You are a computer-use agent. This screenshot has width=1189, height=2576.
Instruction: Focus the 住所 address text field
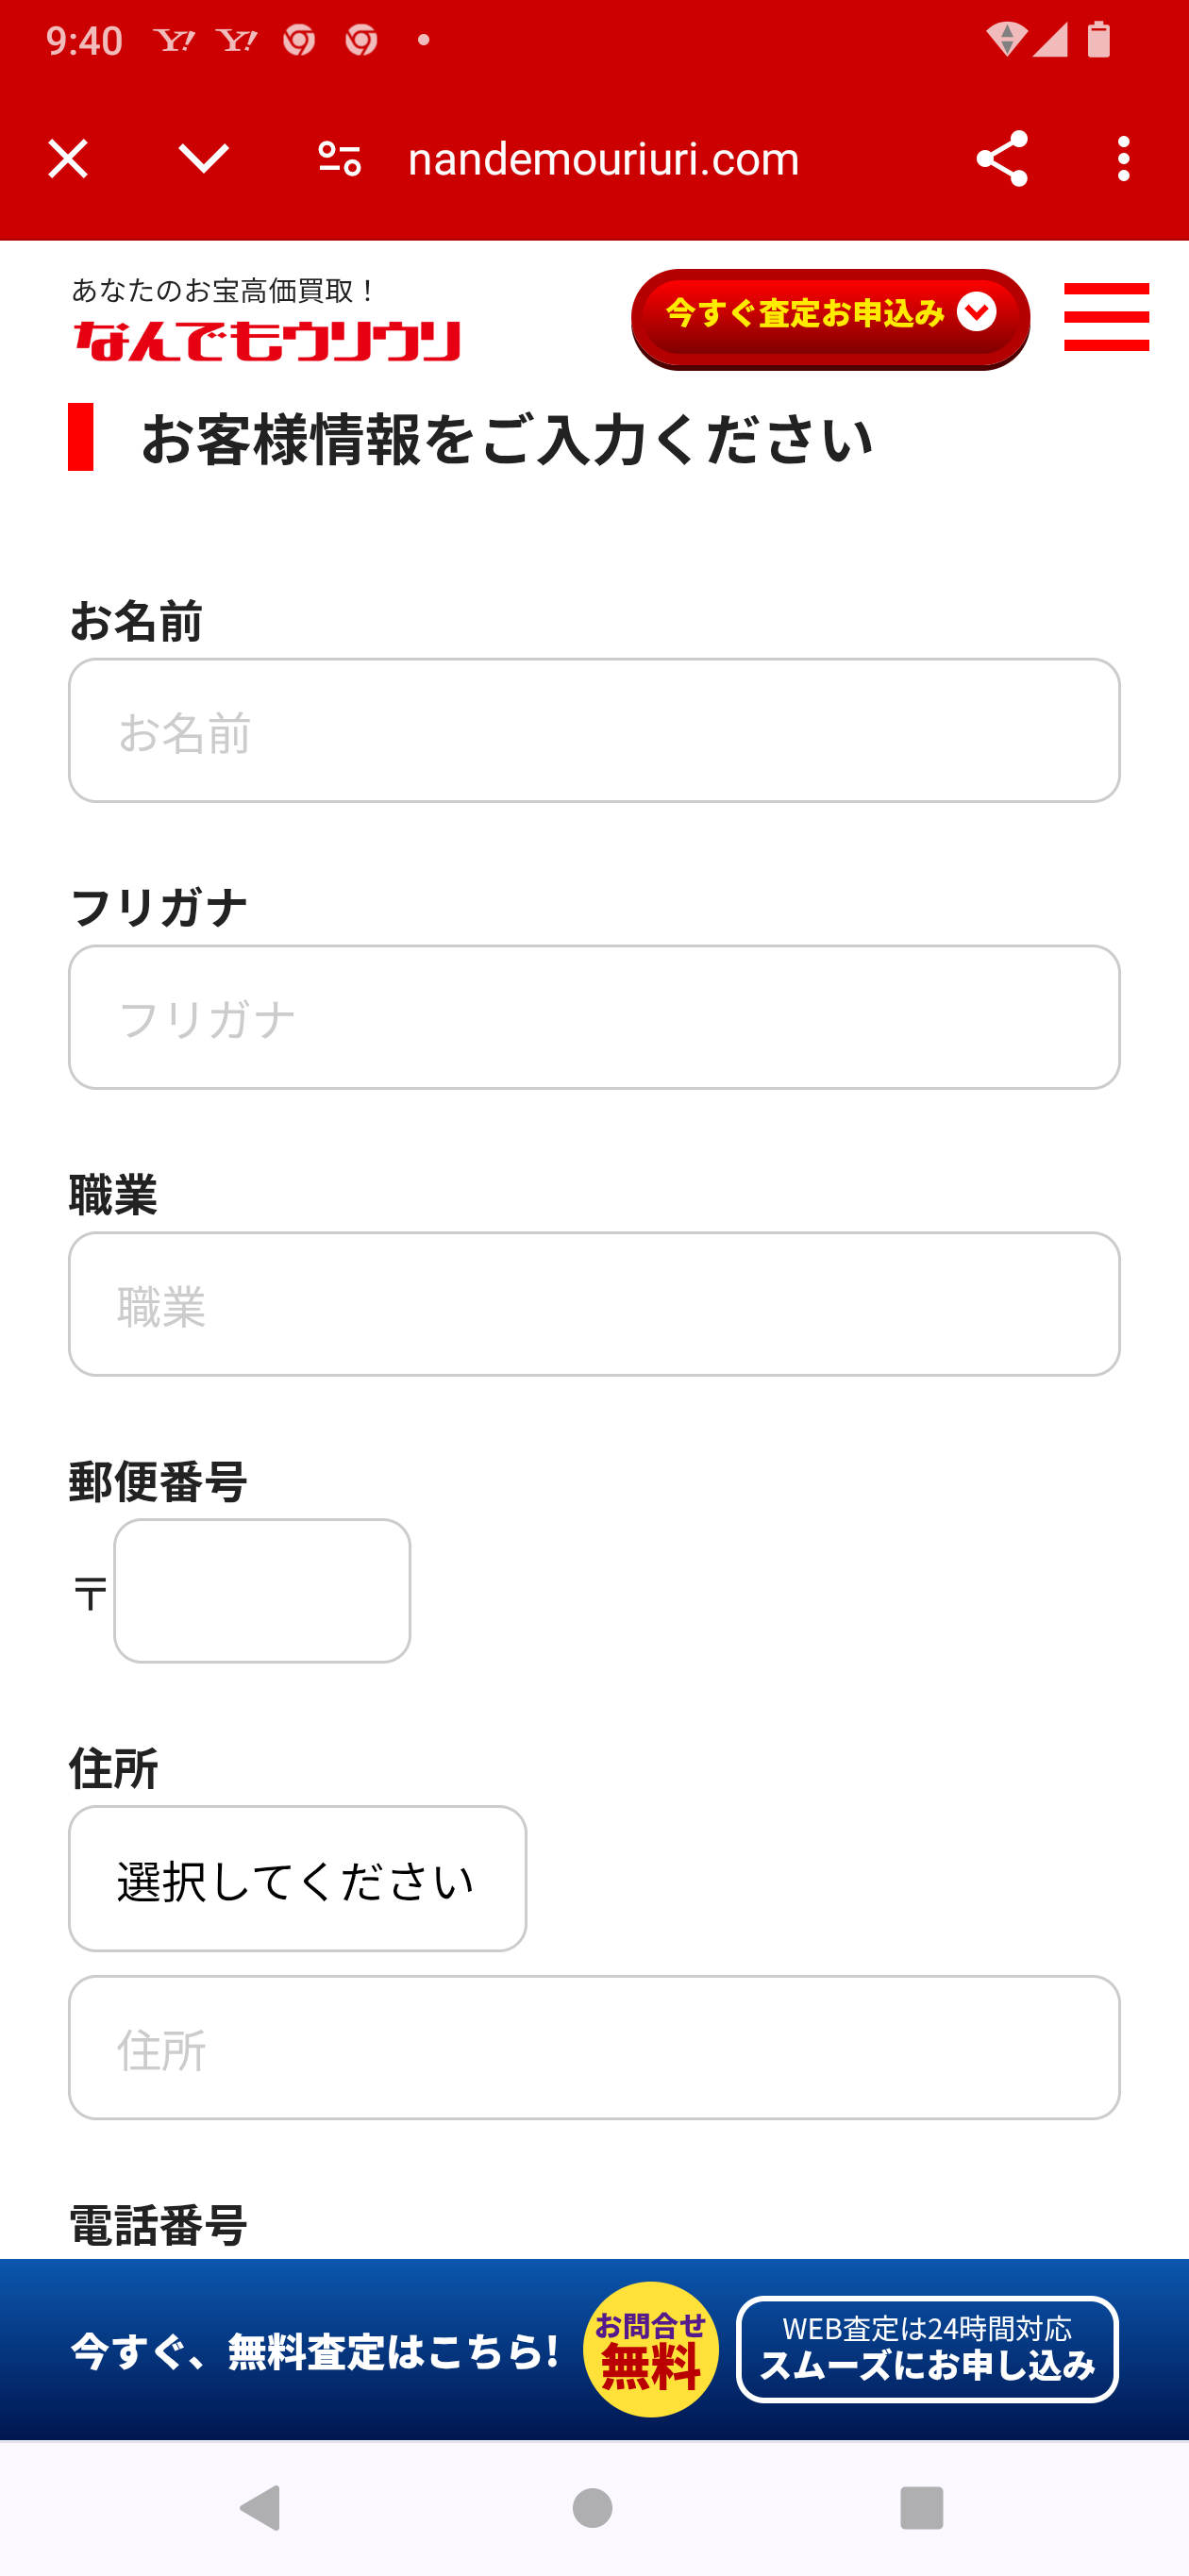pyautogui.click(x=594, y=2047)
